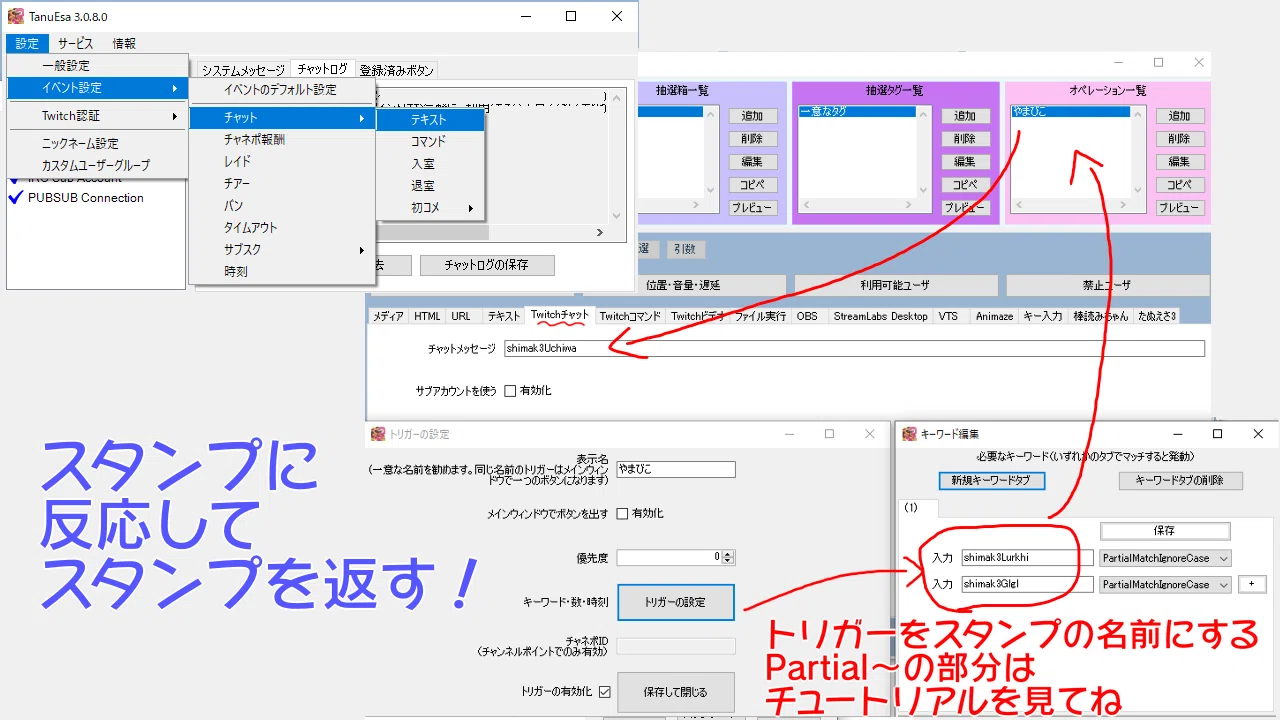Click 追加 in the 抽選箱一覧 panel
1280x720 pixels.
tap(752, 116)
